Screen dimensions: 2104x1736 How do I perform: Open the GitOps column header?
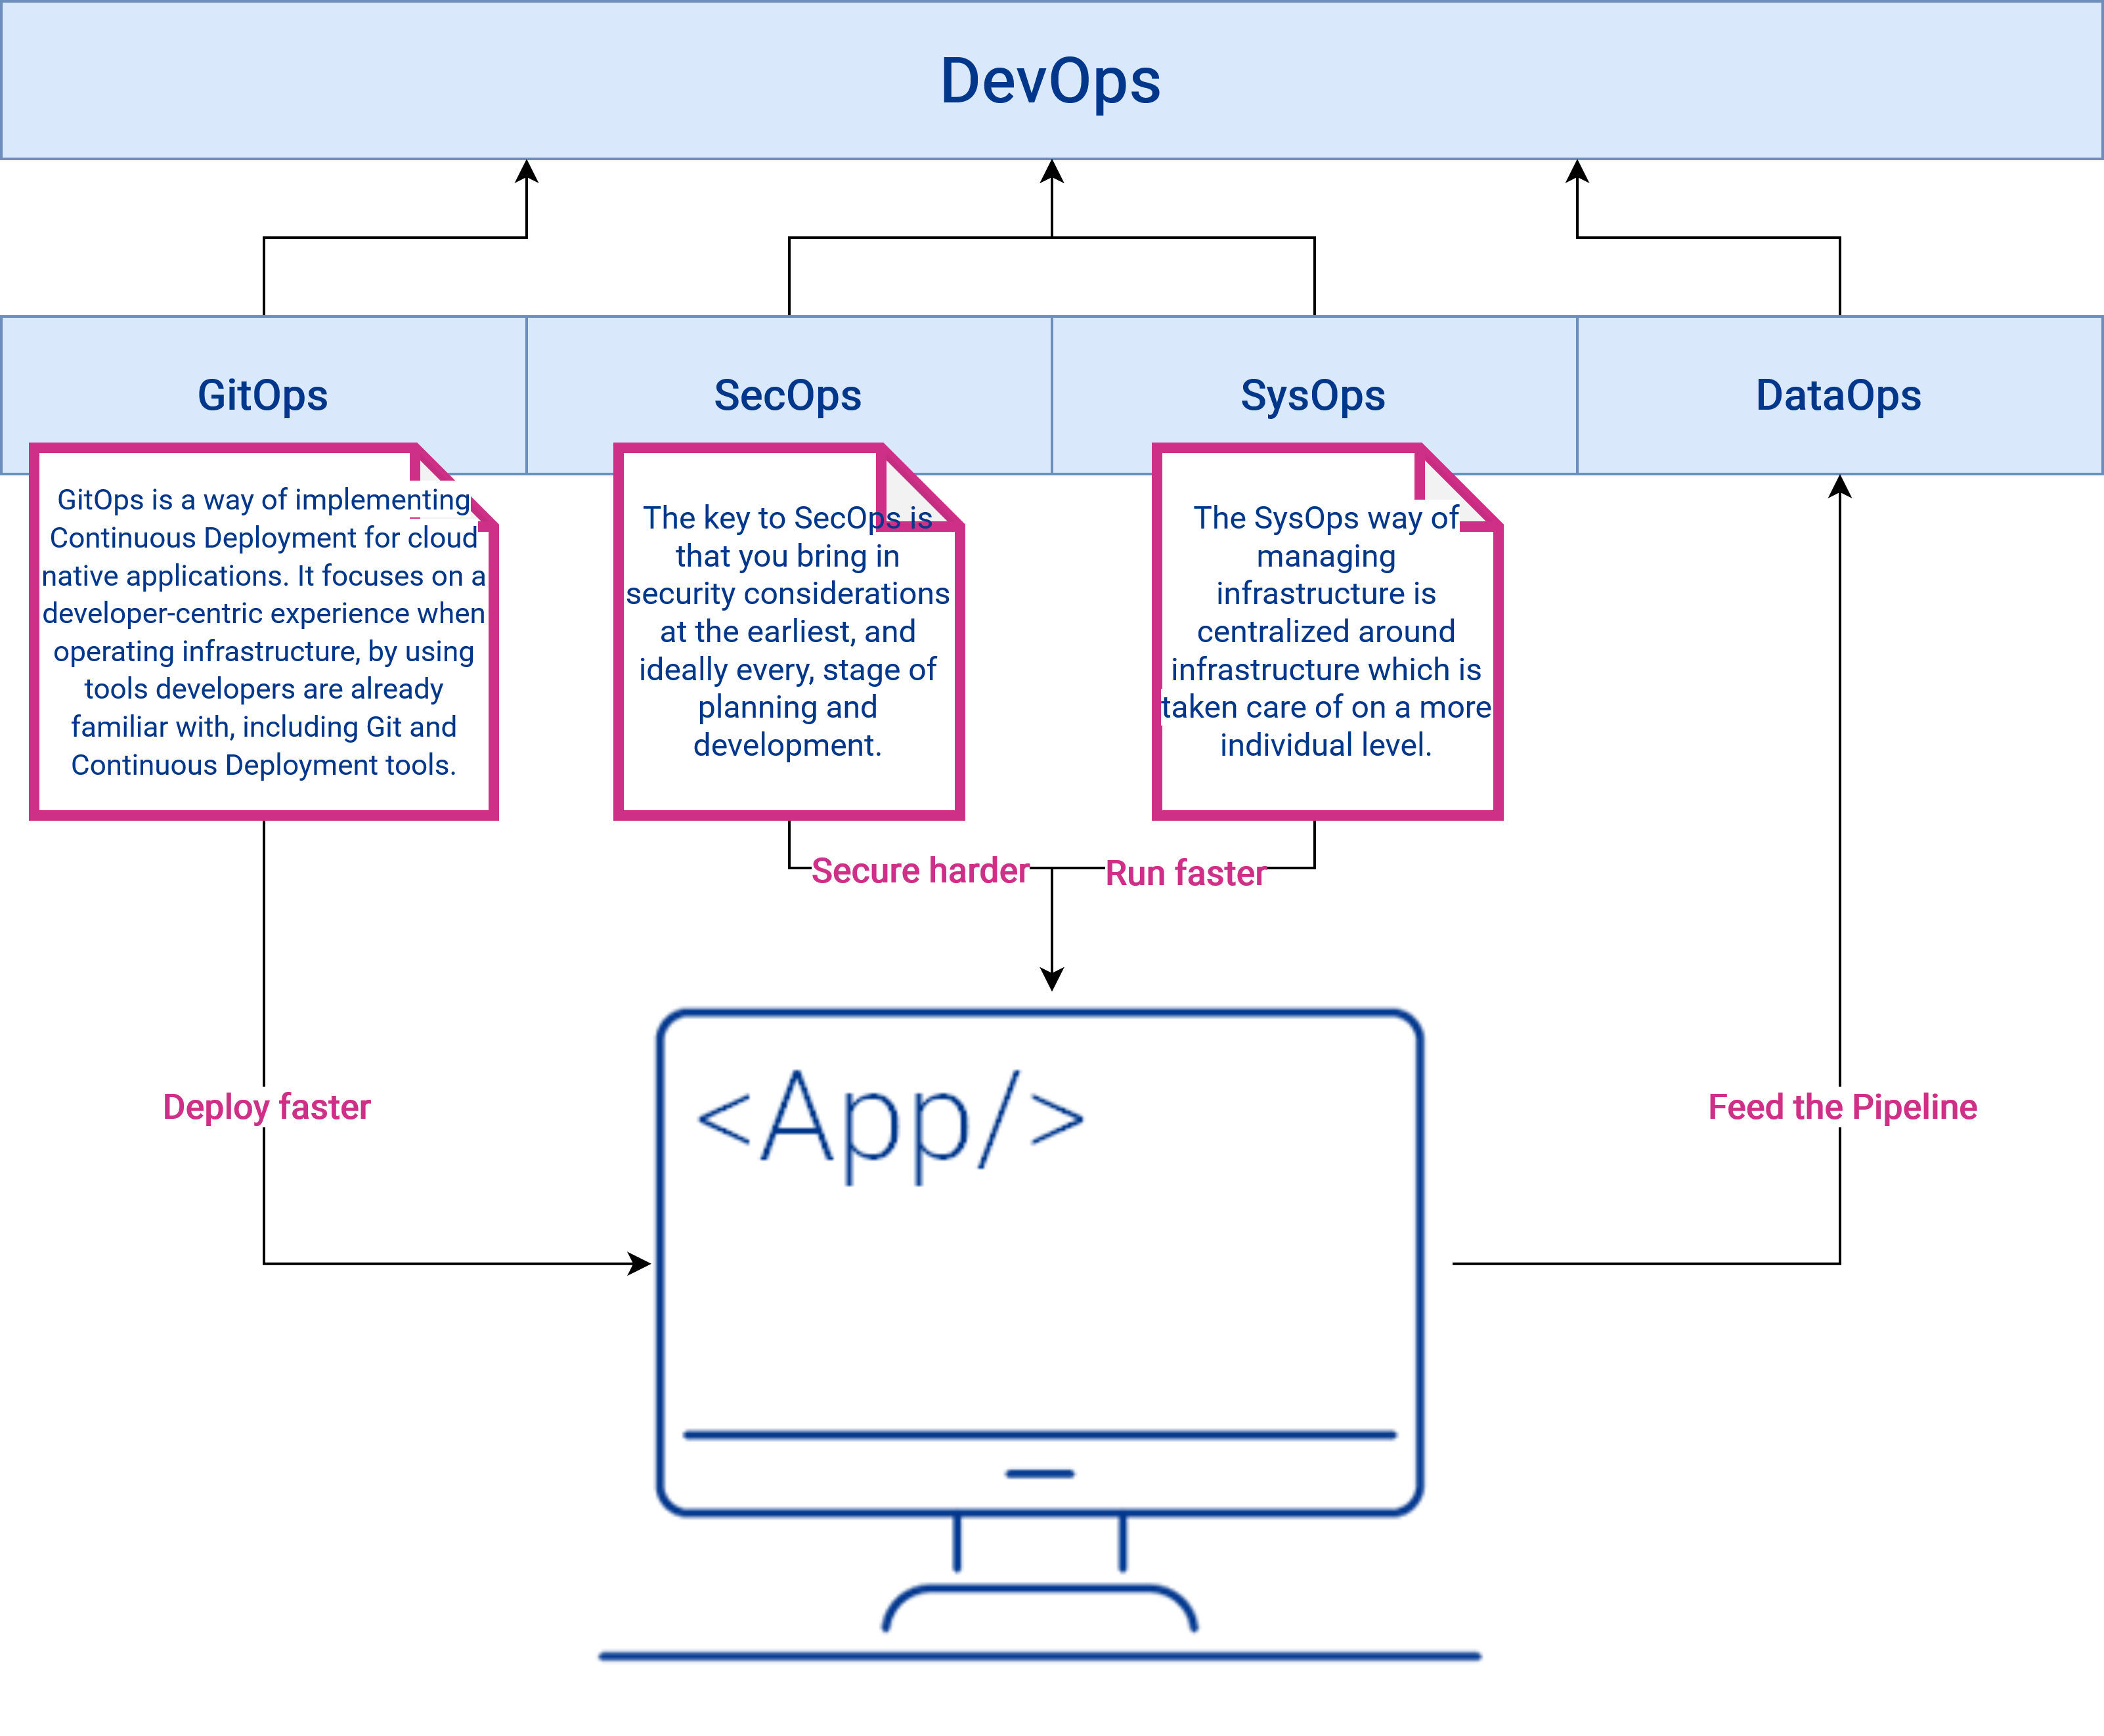(262, 395)
